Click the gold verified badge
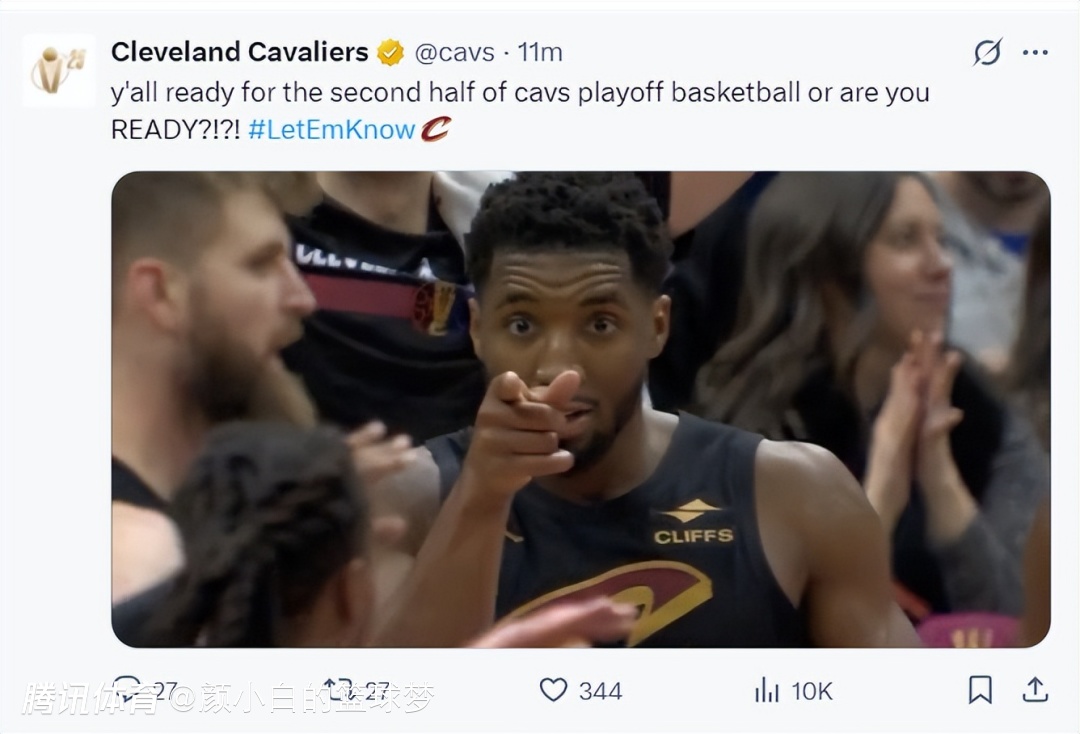Viewport: 1080px width, 734px height. (391, 52)
